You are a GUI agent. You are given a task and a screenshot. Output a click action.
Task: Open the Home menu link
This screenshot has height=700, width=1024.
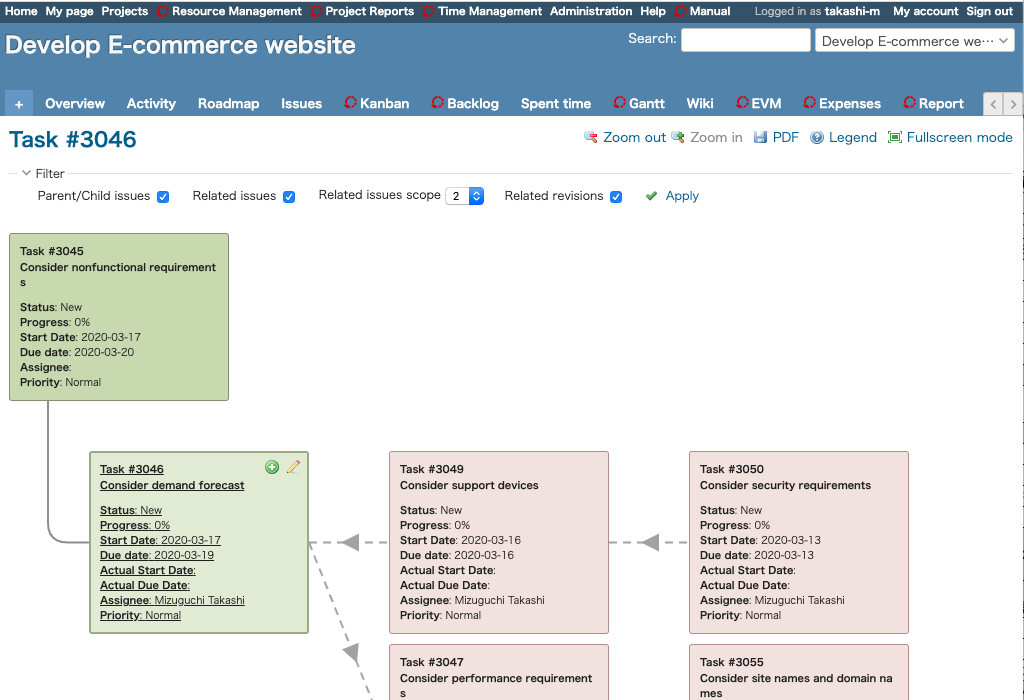click(x=21, y=12)
